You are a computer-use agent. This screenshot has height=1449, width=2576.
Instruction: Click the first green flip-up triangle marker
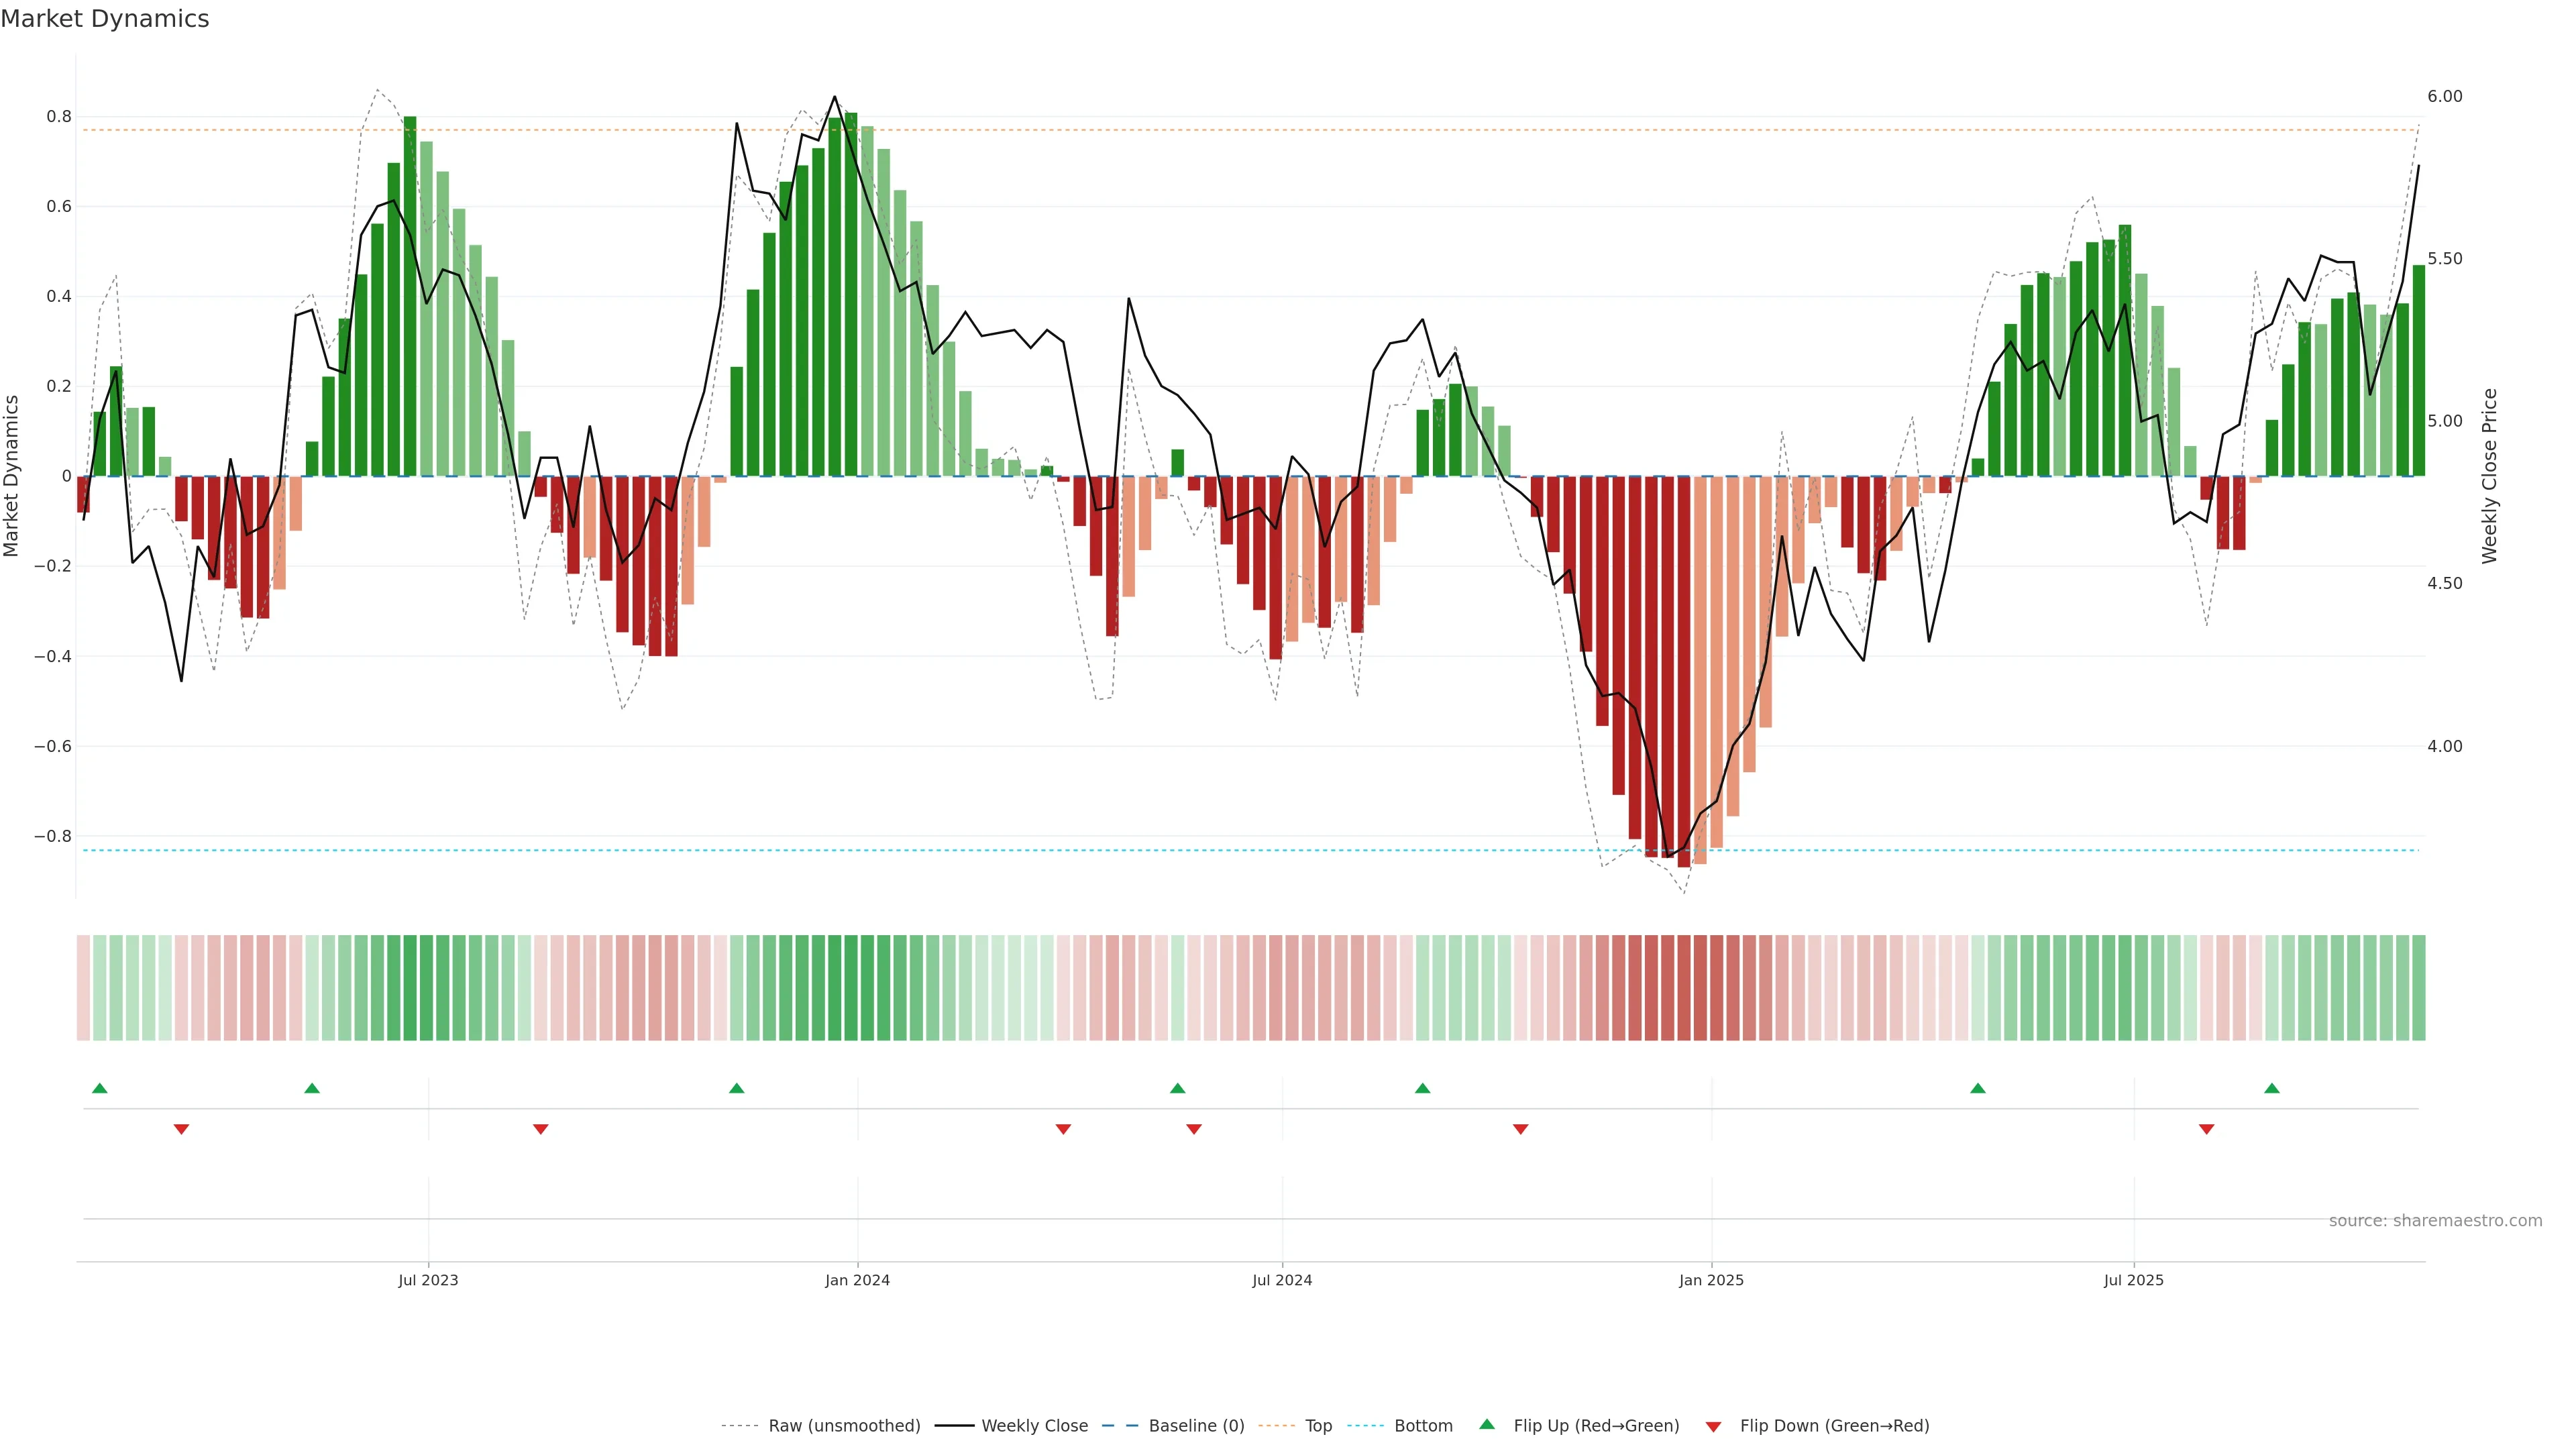(99, 1088)
